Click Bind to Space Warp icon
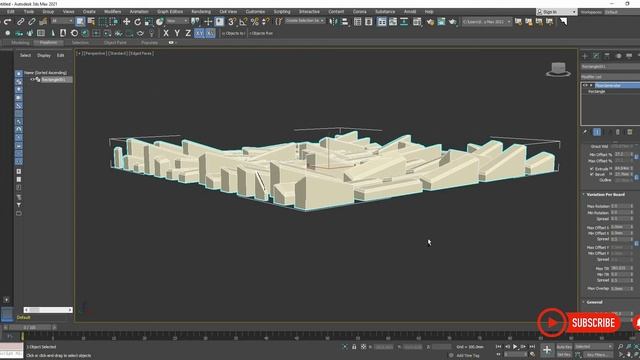 point(43,22)
